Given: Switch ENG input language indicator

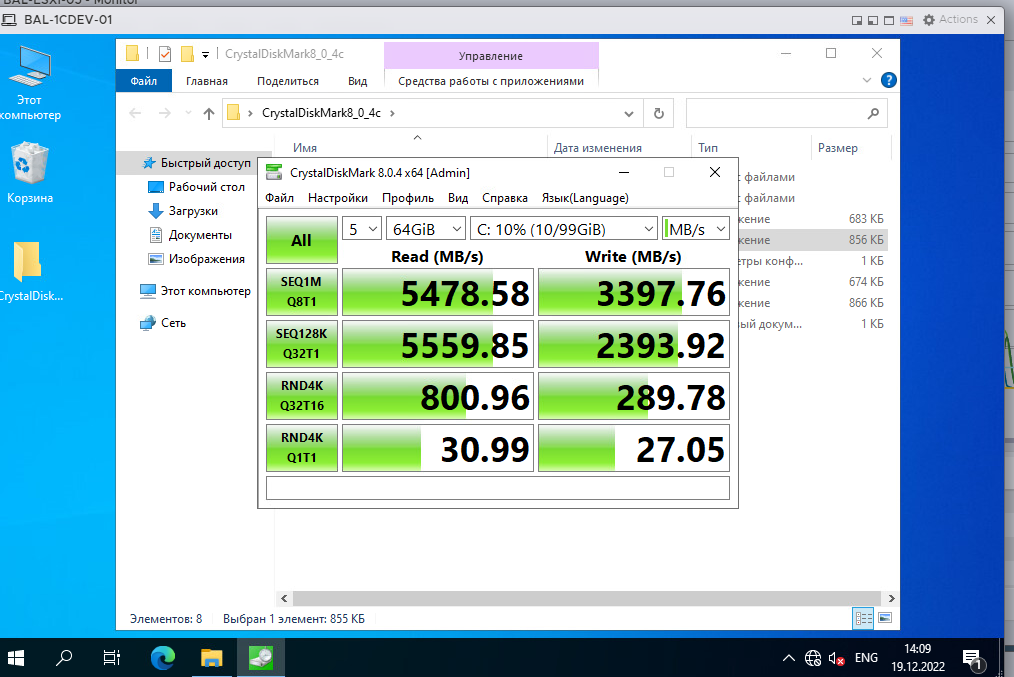Looking at the screenshot, I should (866, 658).
